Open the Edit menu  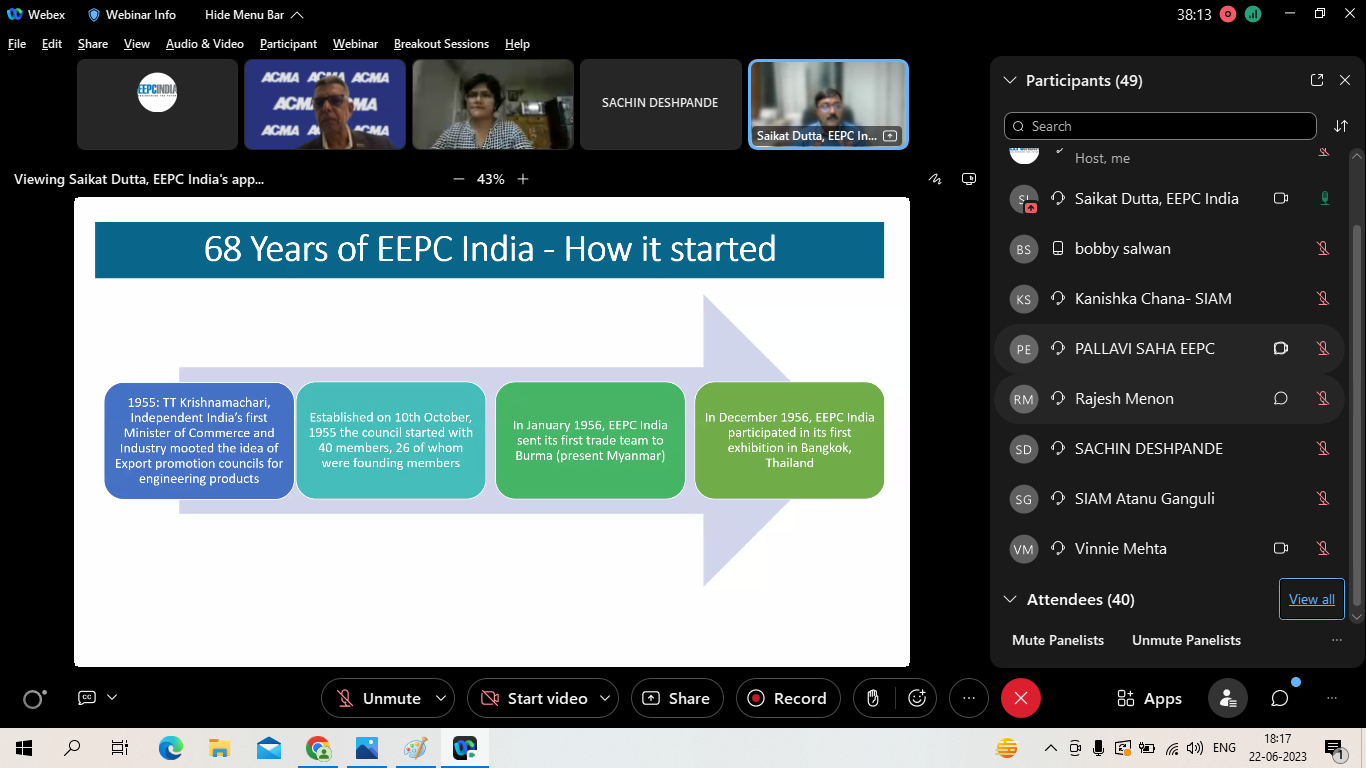[52, 44]
